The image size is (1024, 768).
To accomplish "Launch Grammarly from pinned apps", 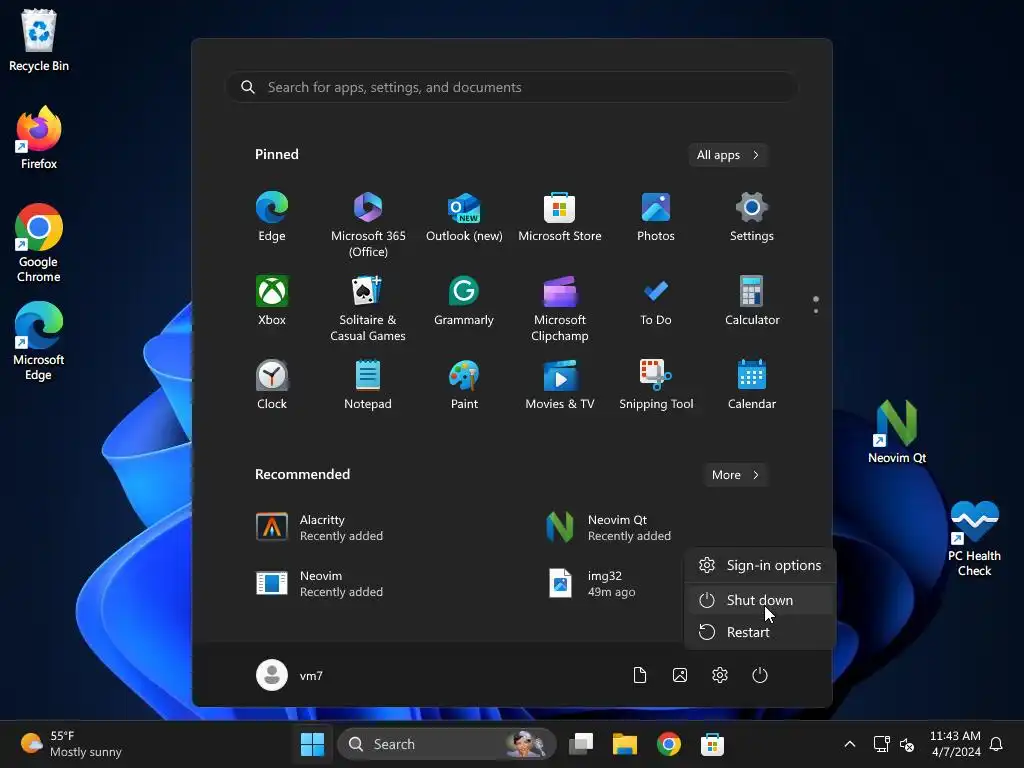I will pos(464,301).
